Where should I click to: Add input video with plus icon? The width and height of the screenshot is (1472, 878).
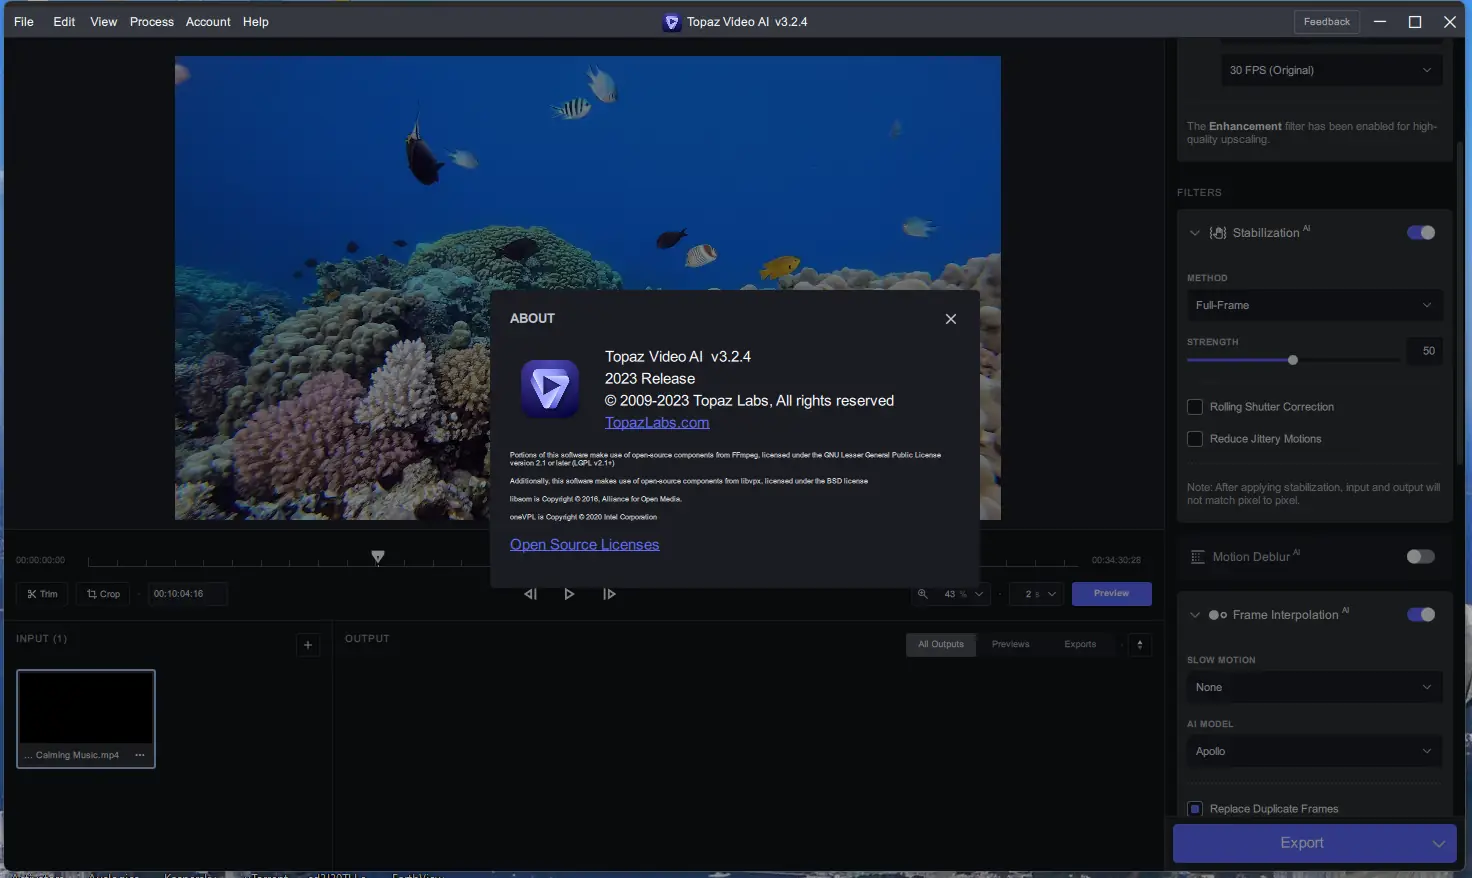[308, 645]
